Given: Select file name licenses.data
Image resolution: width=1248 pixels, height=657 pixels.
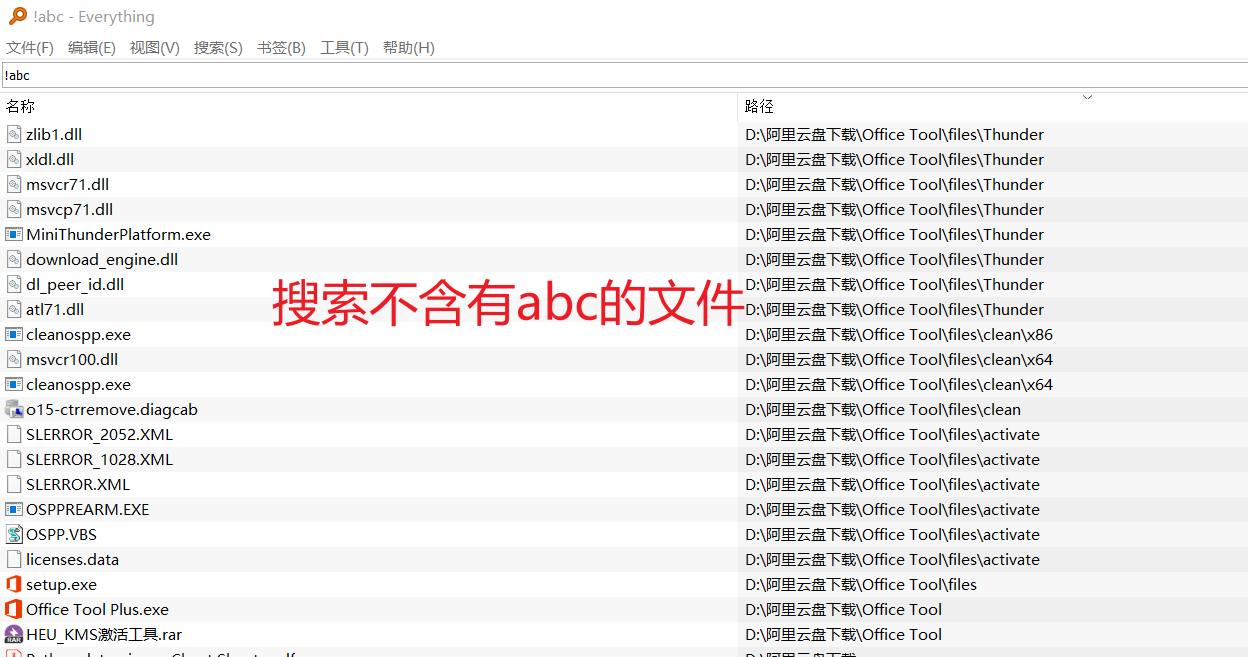Looking at the screenshot, I should pyautogui.click(x=72, y=559).
